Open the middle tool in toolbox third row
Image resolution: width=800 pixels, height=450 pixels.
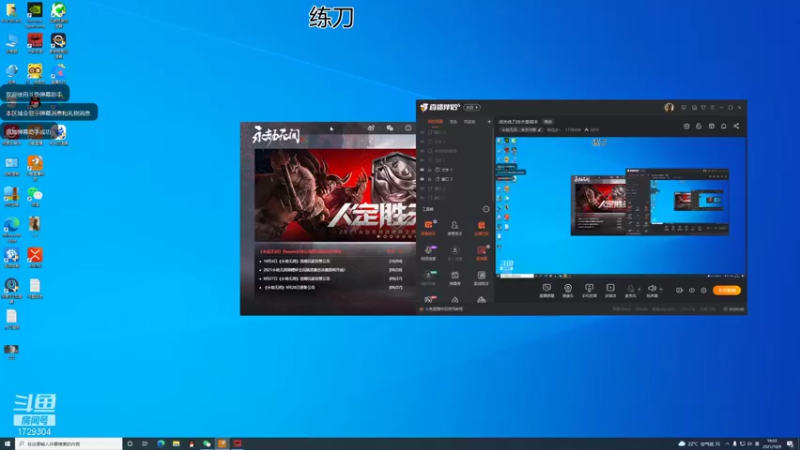click(455, 278)
